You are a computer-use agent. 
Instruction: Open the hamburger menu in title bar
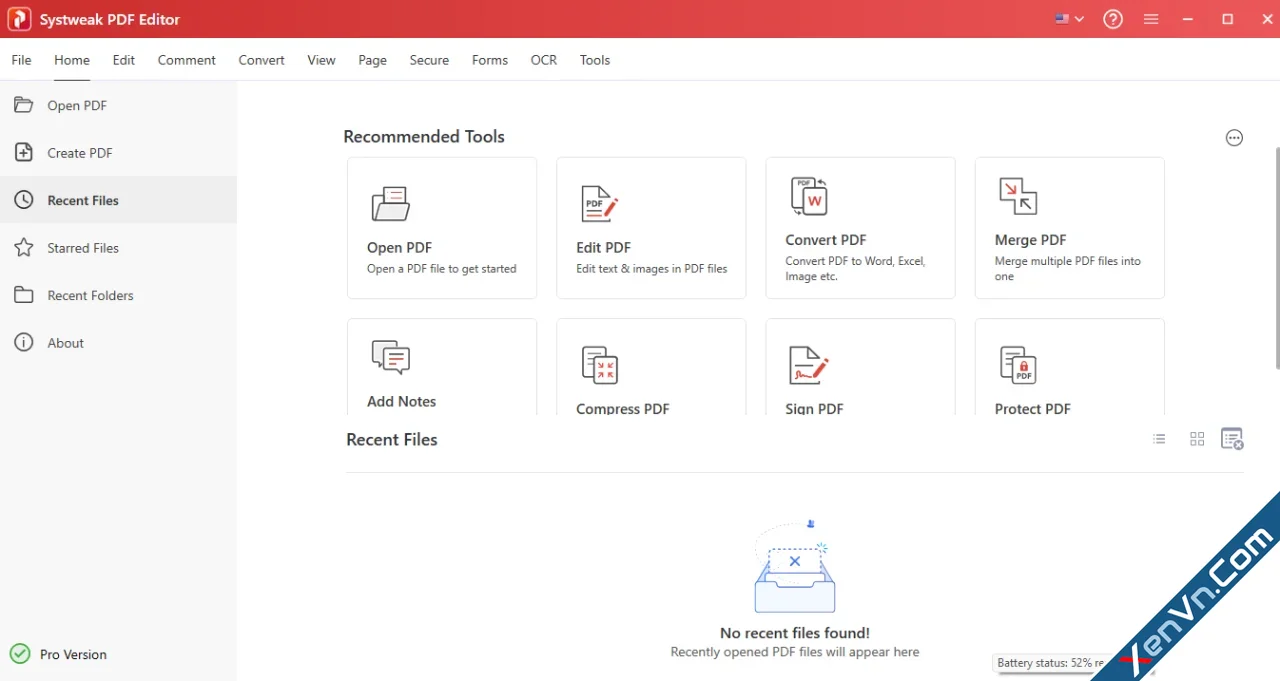click(x=1151, y=19)
